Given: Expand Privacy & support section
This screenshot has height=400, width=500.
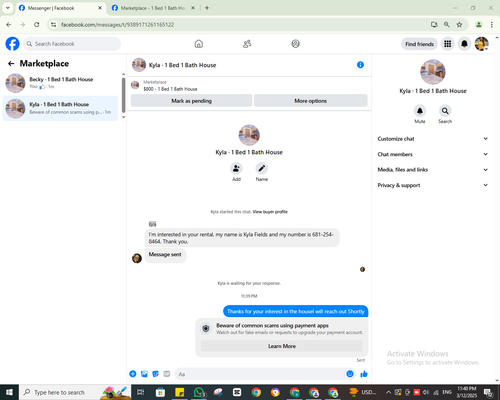Looking at the screenshot, I should [x=432, y=185].
